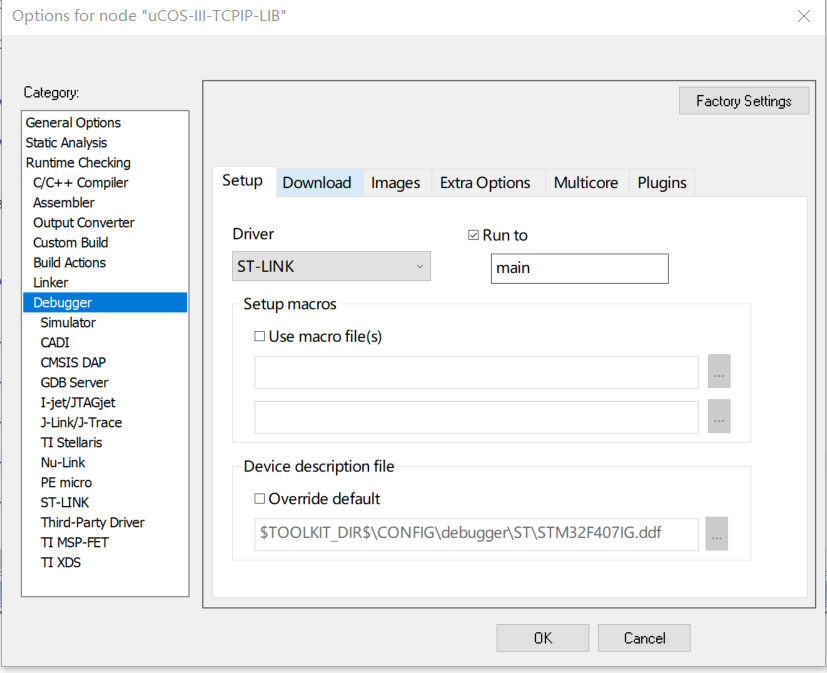Viewport: 827px width, 673px height.
Task: Browse for a device description file
Action: pyautogui.click(x=716, y=534)
